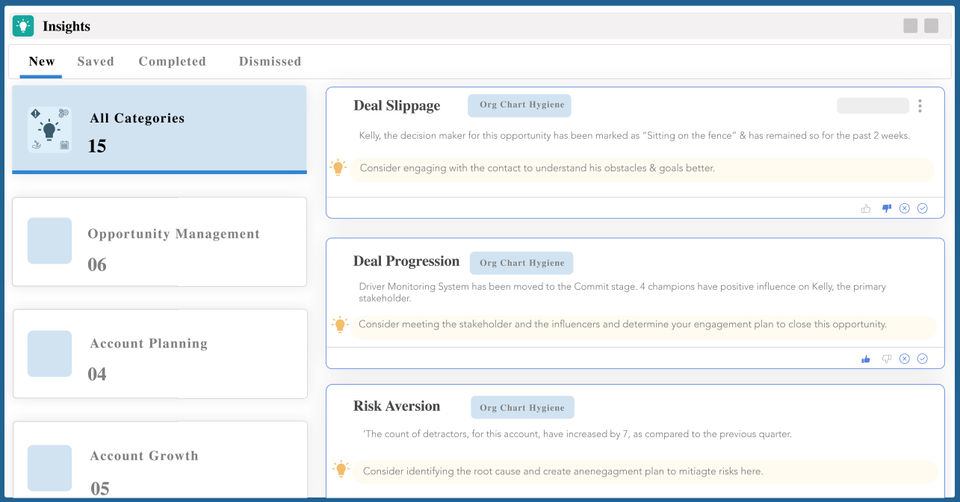Click the grey placeholder field on Deal Slippage
960x502 pixels.
tap(873, 105)
